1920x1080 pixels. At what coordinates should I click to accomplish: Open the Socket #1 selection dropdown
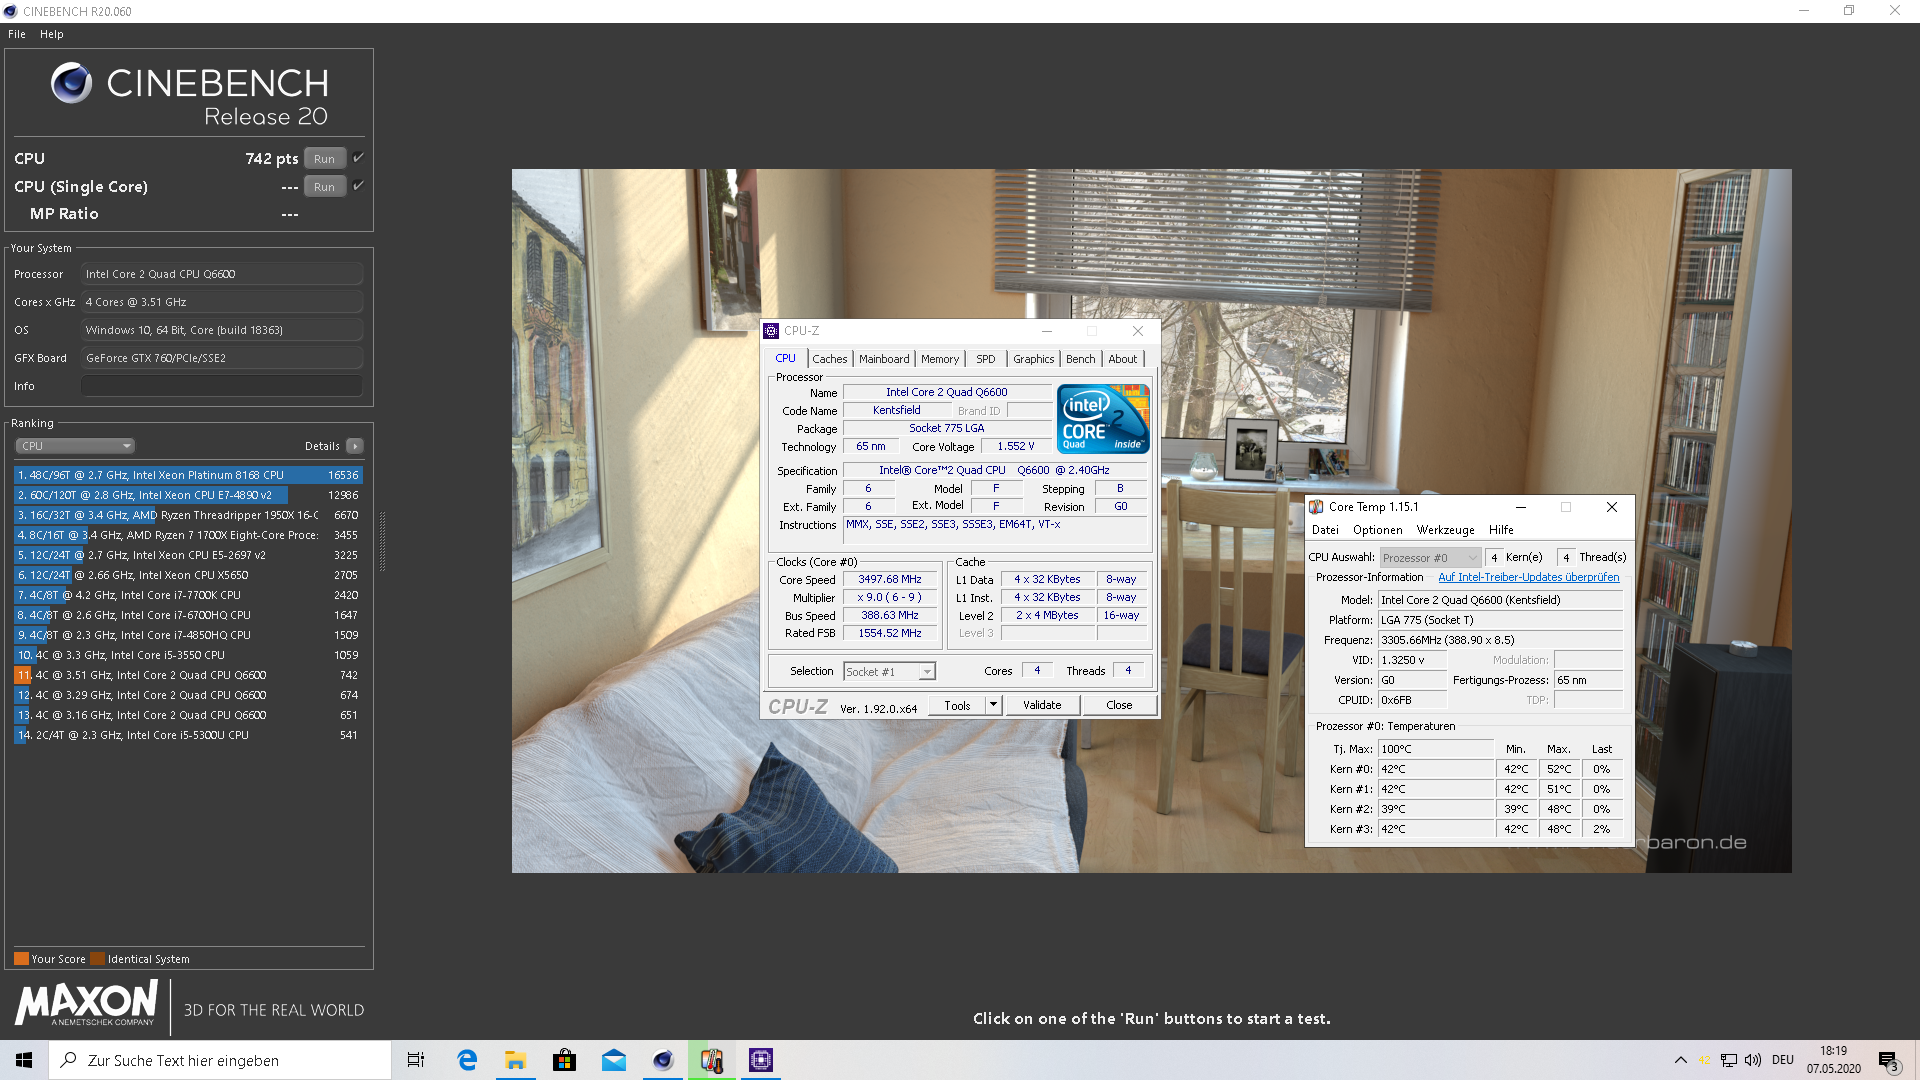point(889,672)
